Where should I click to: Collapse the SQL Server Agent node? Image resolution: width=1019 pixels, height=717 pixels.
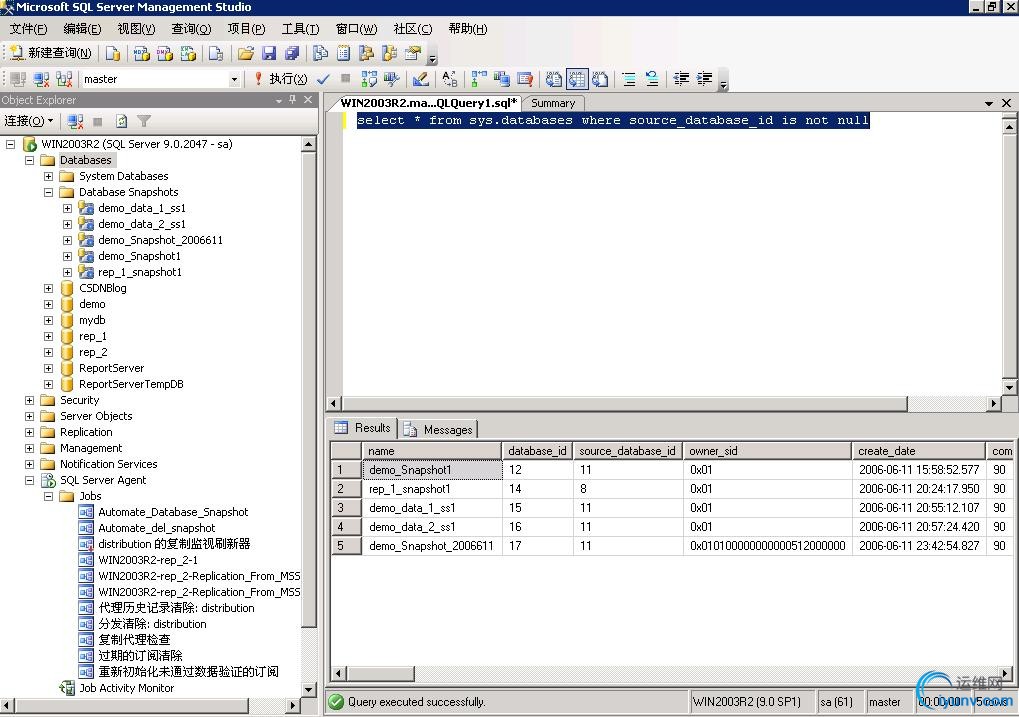tap(29, 480)
